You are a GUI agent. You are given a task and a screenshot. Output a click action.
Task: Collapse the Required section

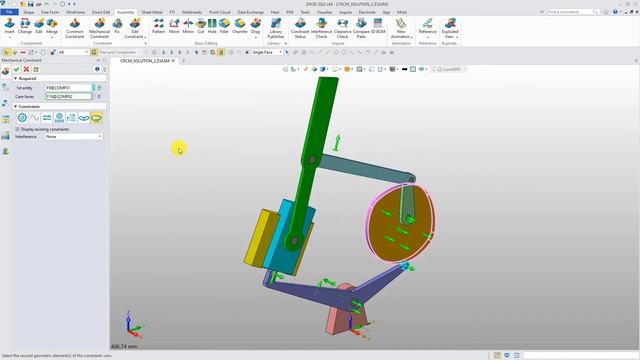tap(16, 78)
